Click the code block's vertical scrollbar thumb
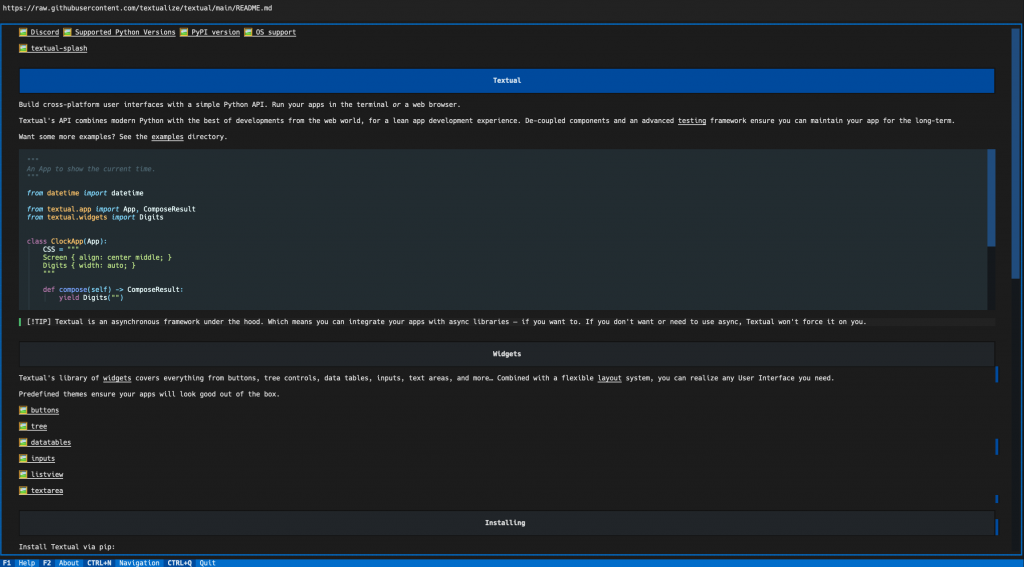1024x567 pixels. coord(991,197)
